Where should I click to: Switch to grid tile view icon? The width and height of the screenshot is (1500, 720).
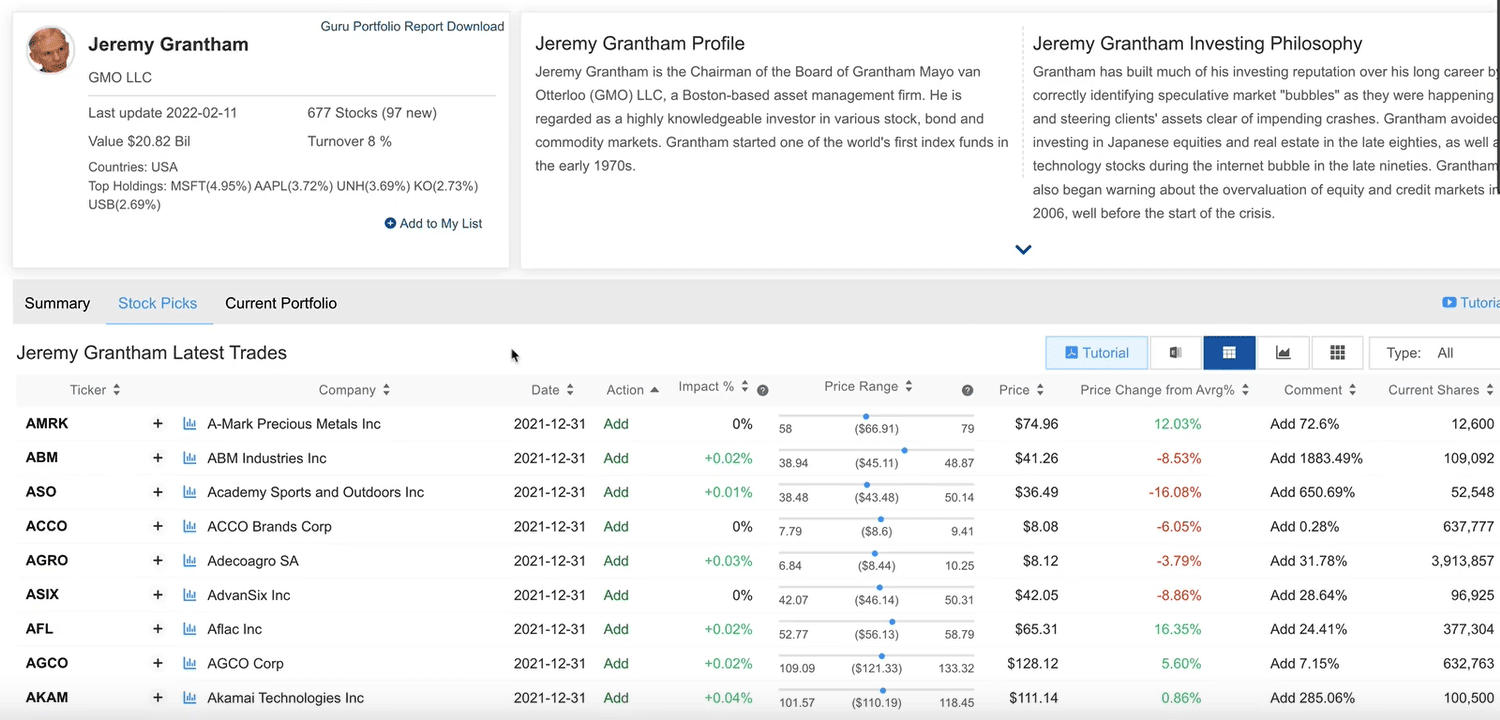pyautogui.click(x=1337, y=353)
